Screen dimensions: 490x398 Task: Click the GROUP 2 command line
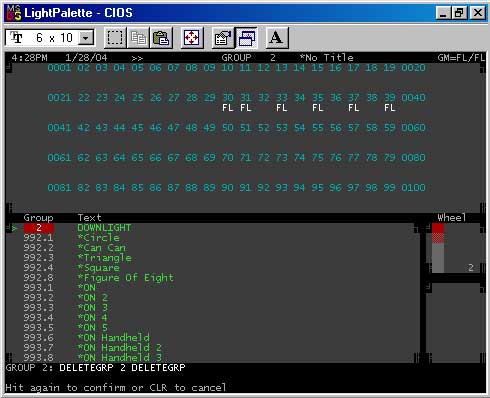point(95,368)
